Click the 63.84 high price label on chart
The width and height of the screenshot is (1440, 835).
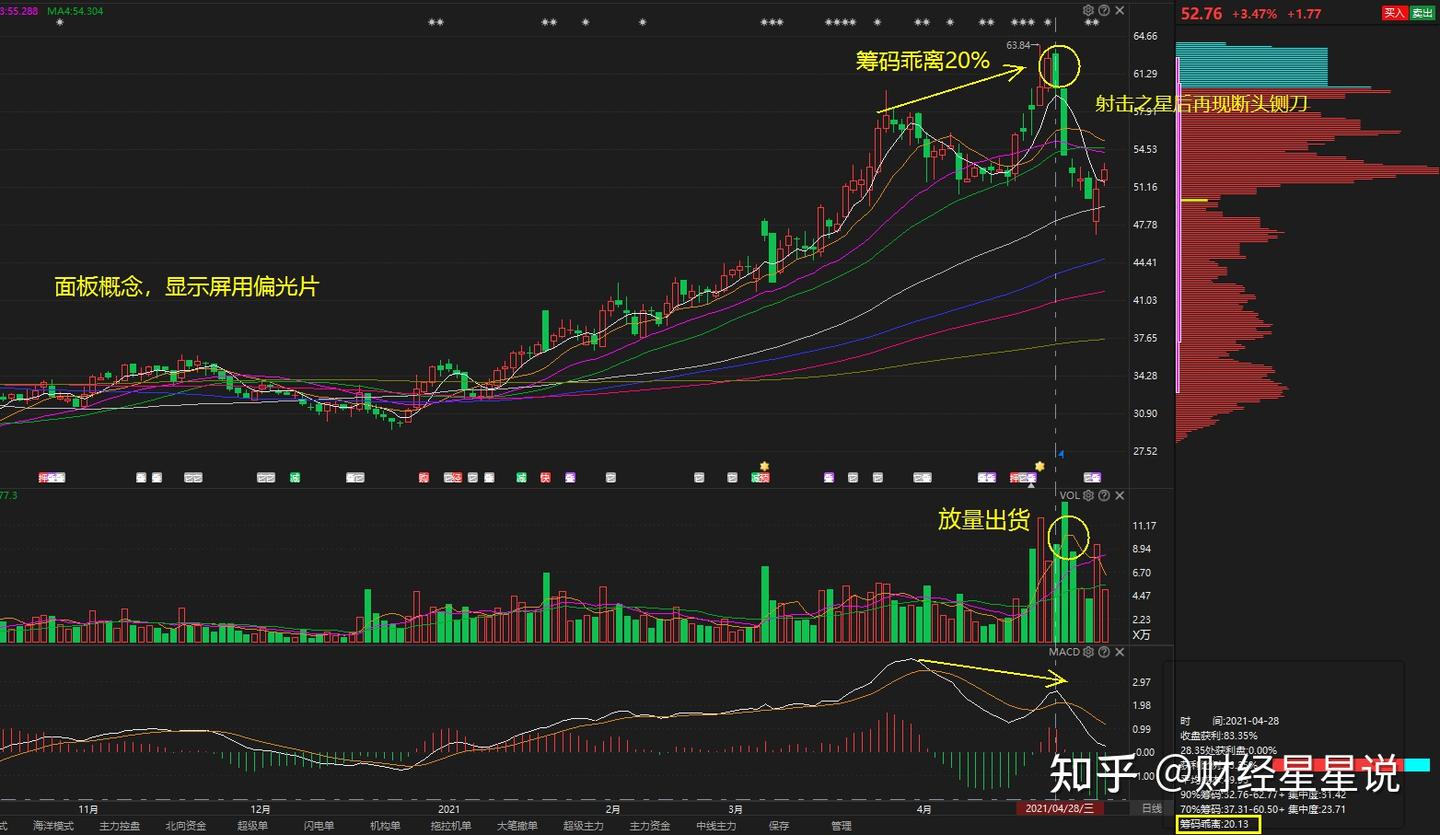click(x=1019, y=45)
